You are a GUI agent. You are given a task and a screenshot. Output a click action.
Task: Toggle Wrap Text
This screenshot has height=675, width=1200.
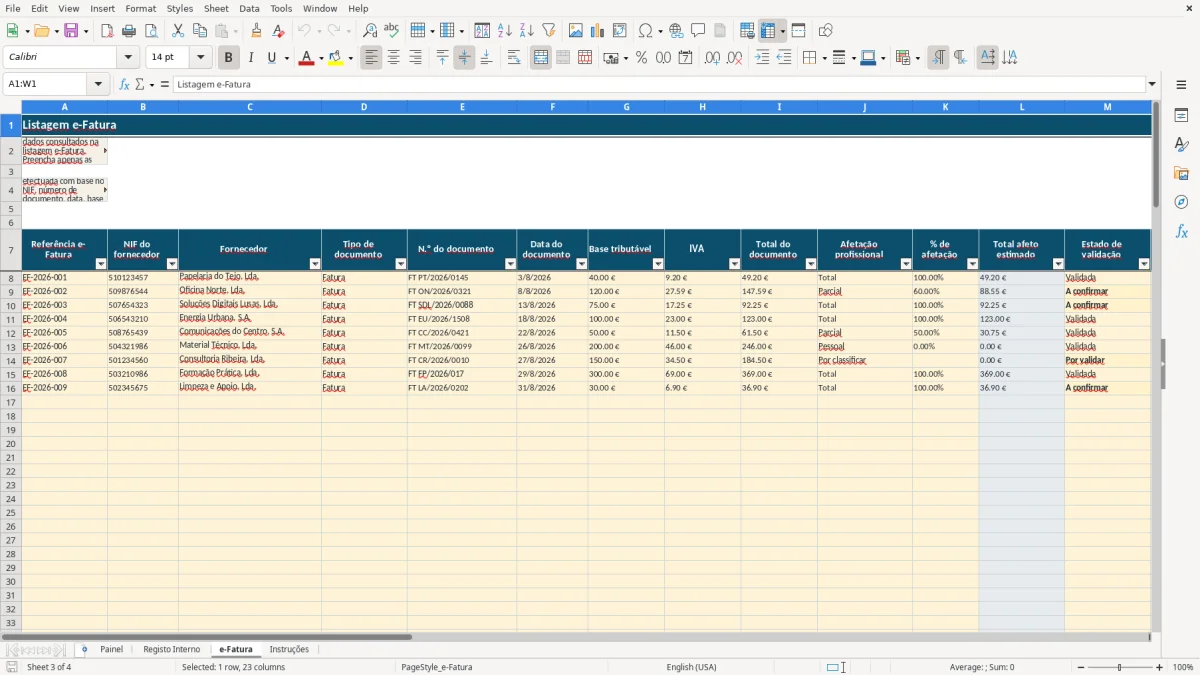pyautogui.click(x=514, y=58)
